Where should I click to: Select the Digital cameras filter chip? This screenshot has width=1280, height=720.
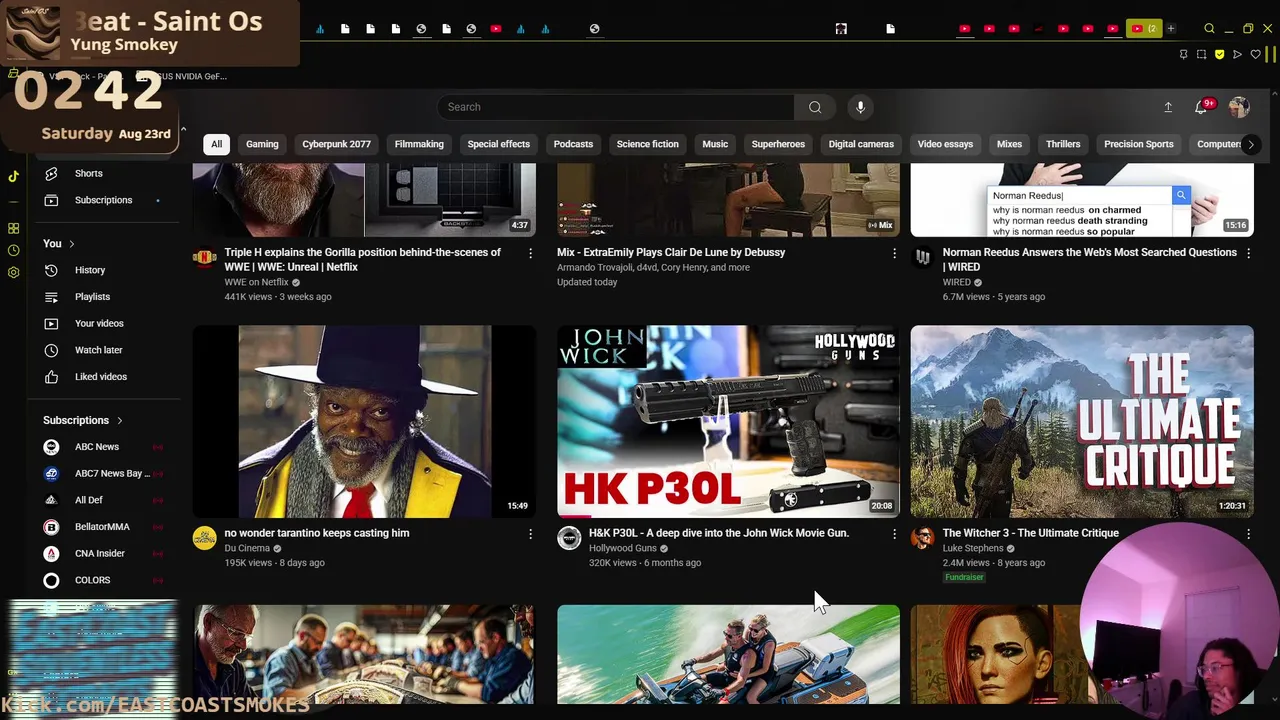[861, 144]
